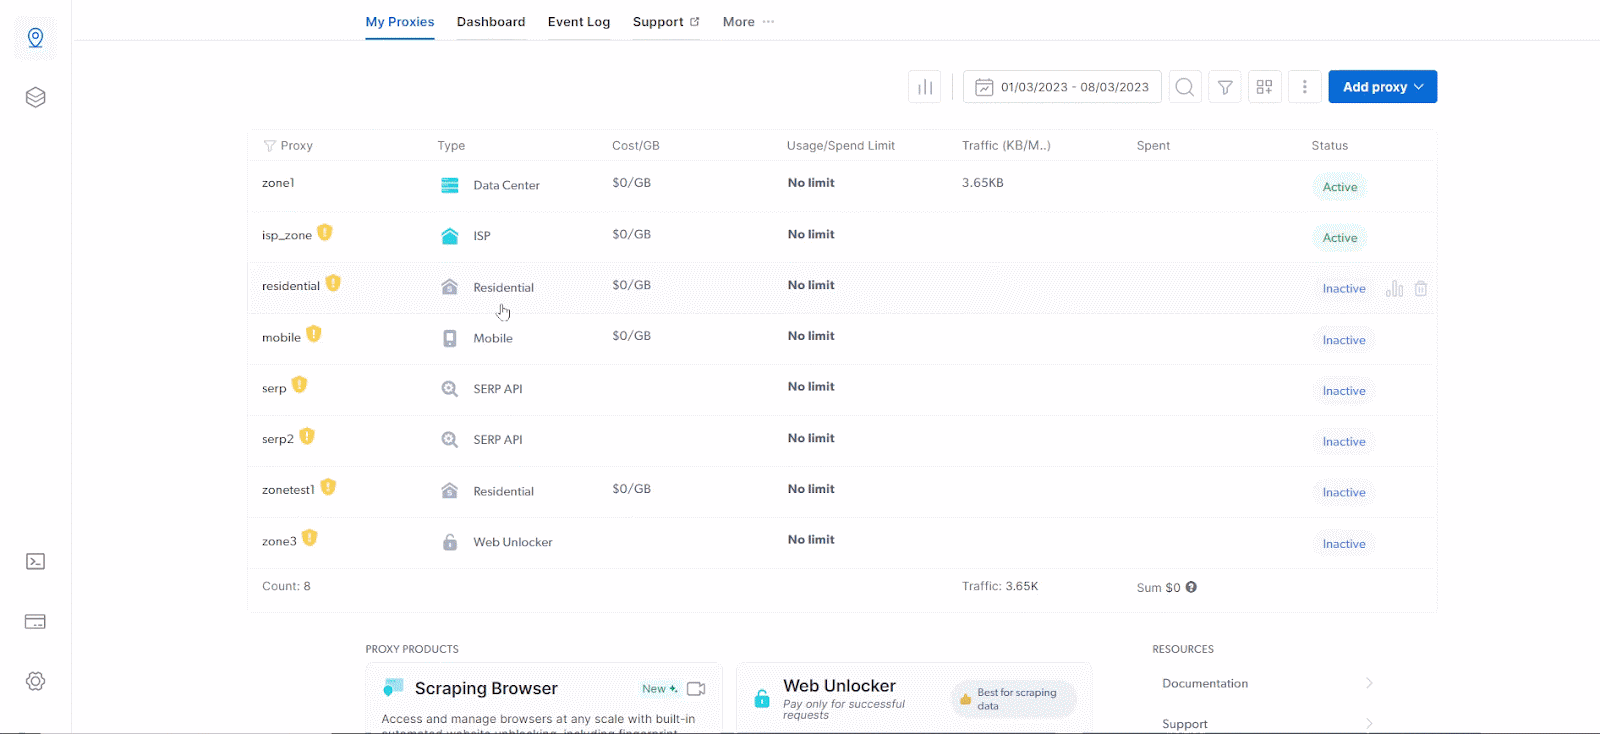Click the Data Center type icon for zone1
This screenshot has width=1600, height=734.
[450, 185]
